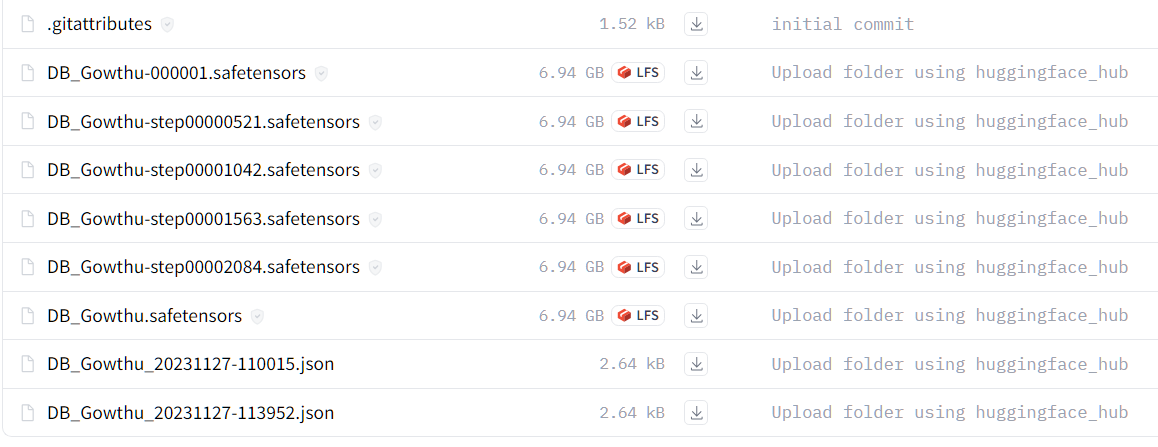This screenshot has width=1158, height=447.
Task: Click download icon for DB_Gowthu-step00000521.safetensors
Action: tap(696, 121)
